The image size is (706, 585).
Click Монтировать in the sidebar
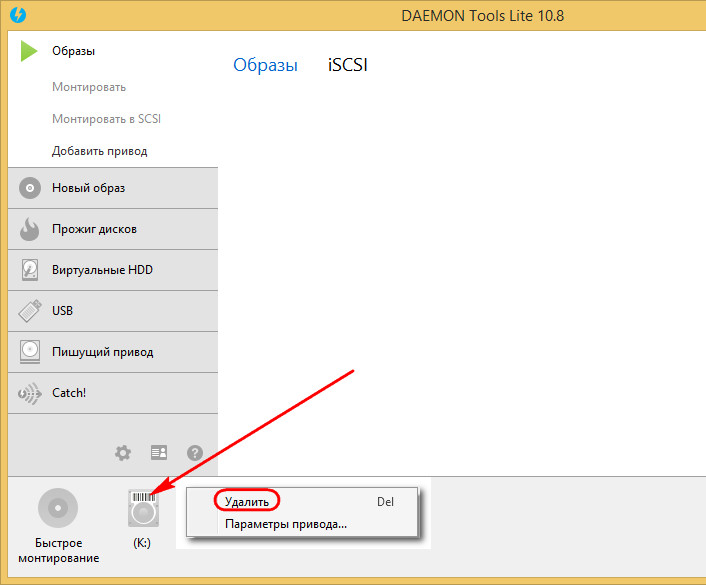pyautogui.click(x=89, y=87)
